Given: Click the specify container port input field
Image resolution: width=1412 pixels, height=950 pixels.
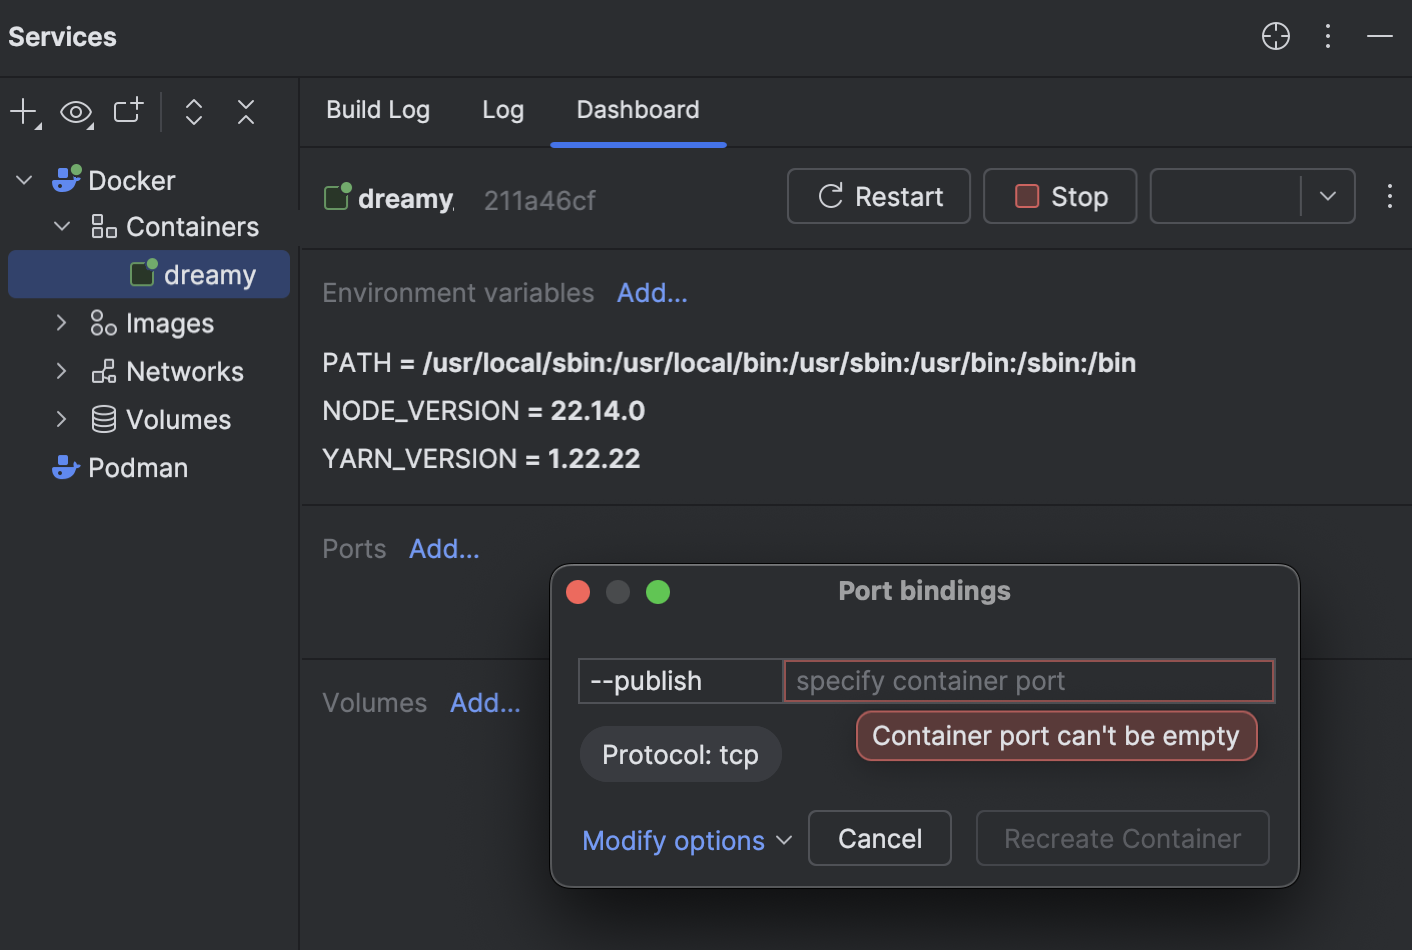Looking at the screenshot, I should pos(1028,681).
